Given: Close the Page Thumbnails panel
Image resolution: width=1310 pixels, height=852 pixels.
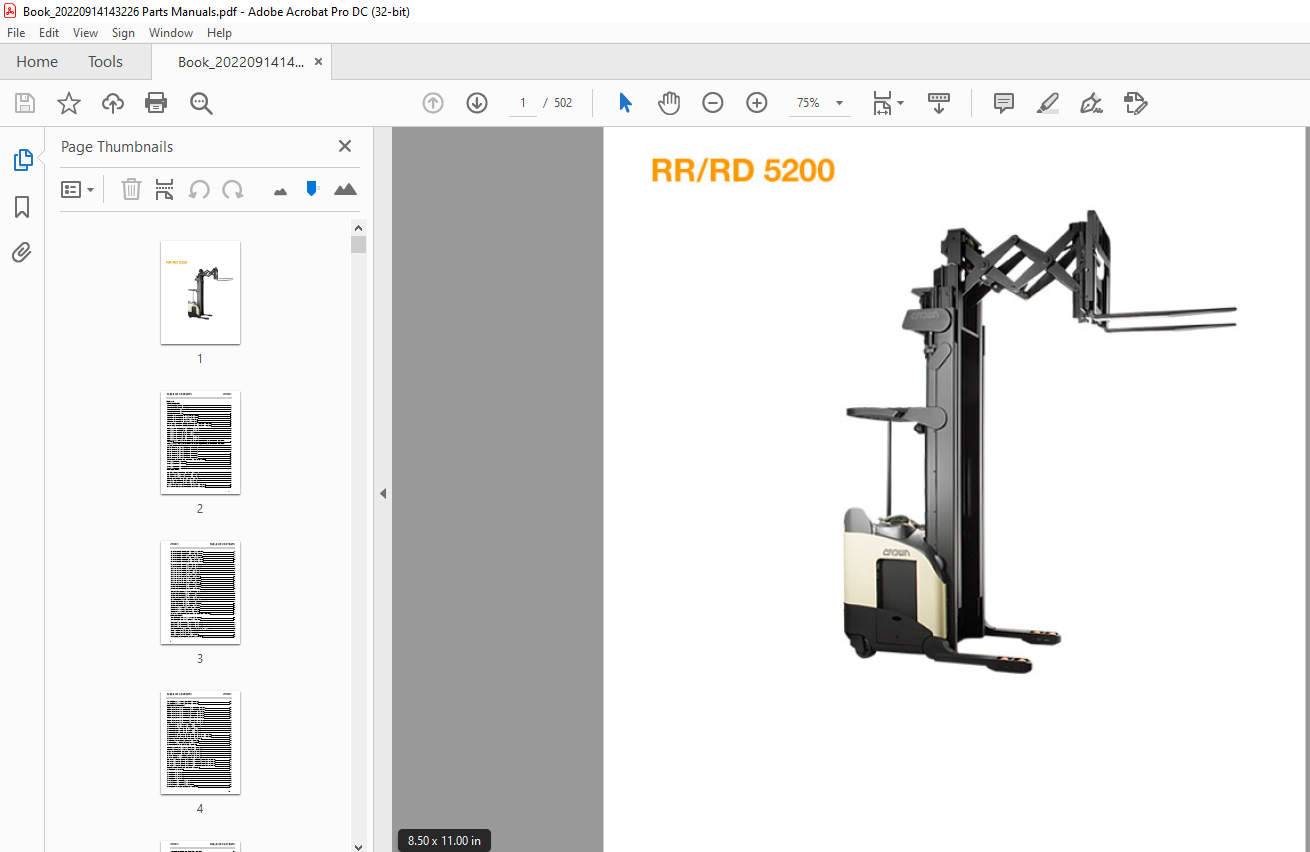Looking at the screenshot, I should pyautogui.click(x=345, y=146).
